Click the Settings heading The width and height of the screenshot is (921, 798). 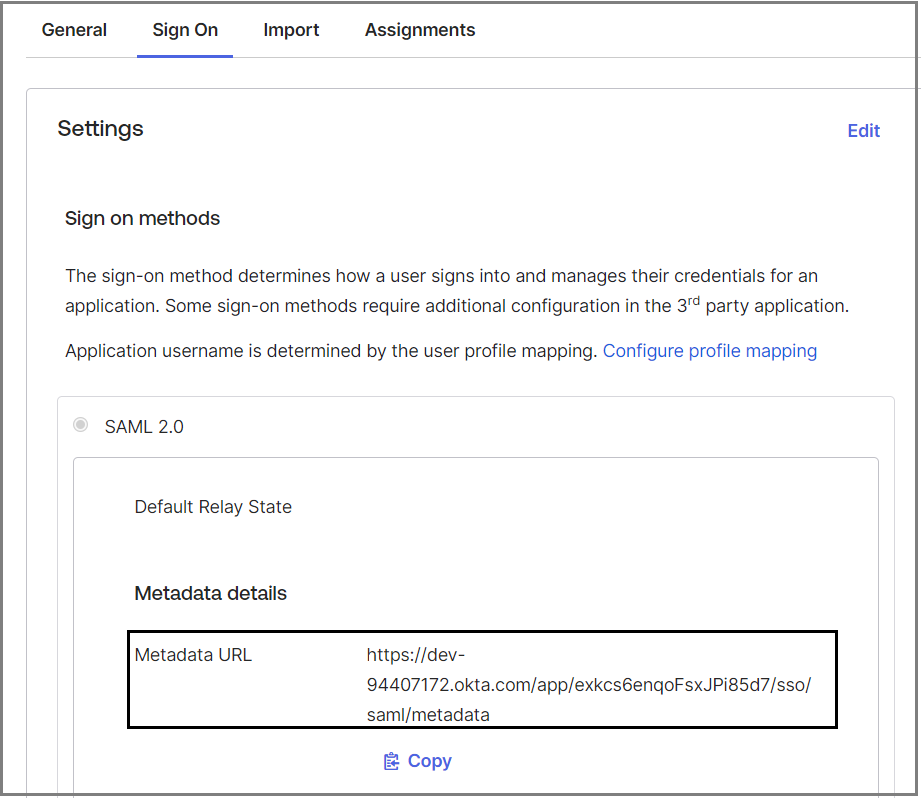coord(100,129)
